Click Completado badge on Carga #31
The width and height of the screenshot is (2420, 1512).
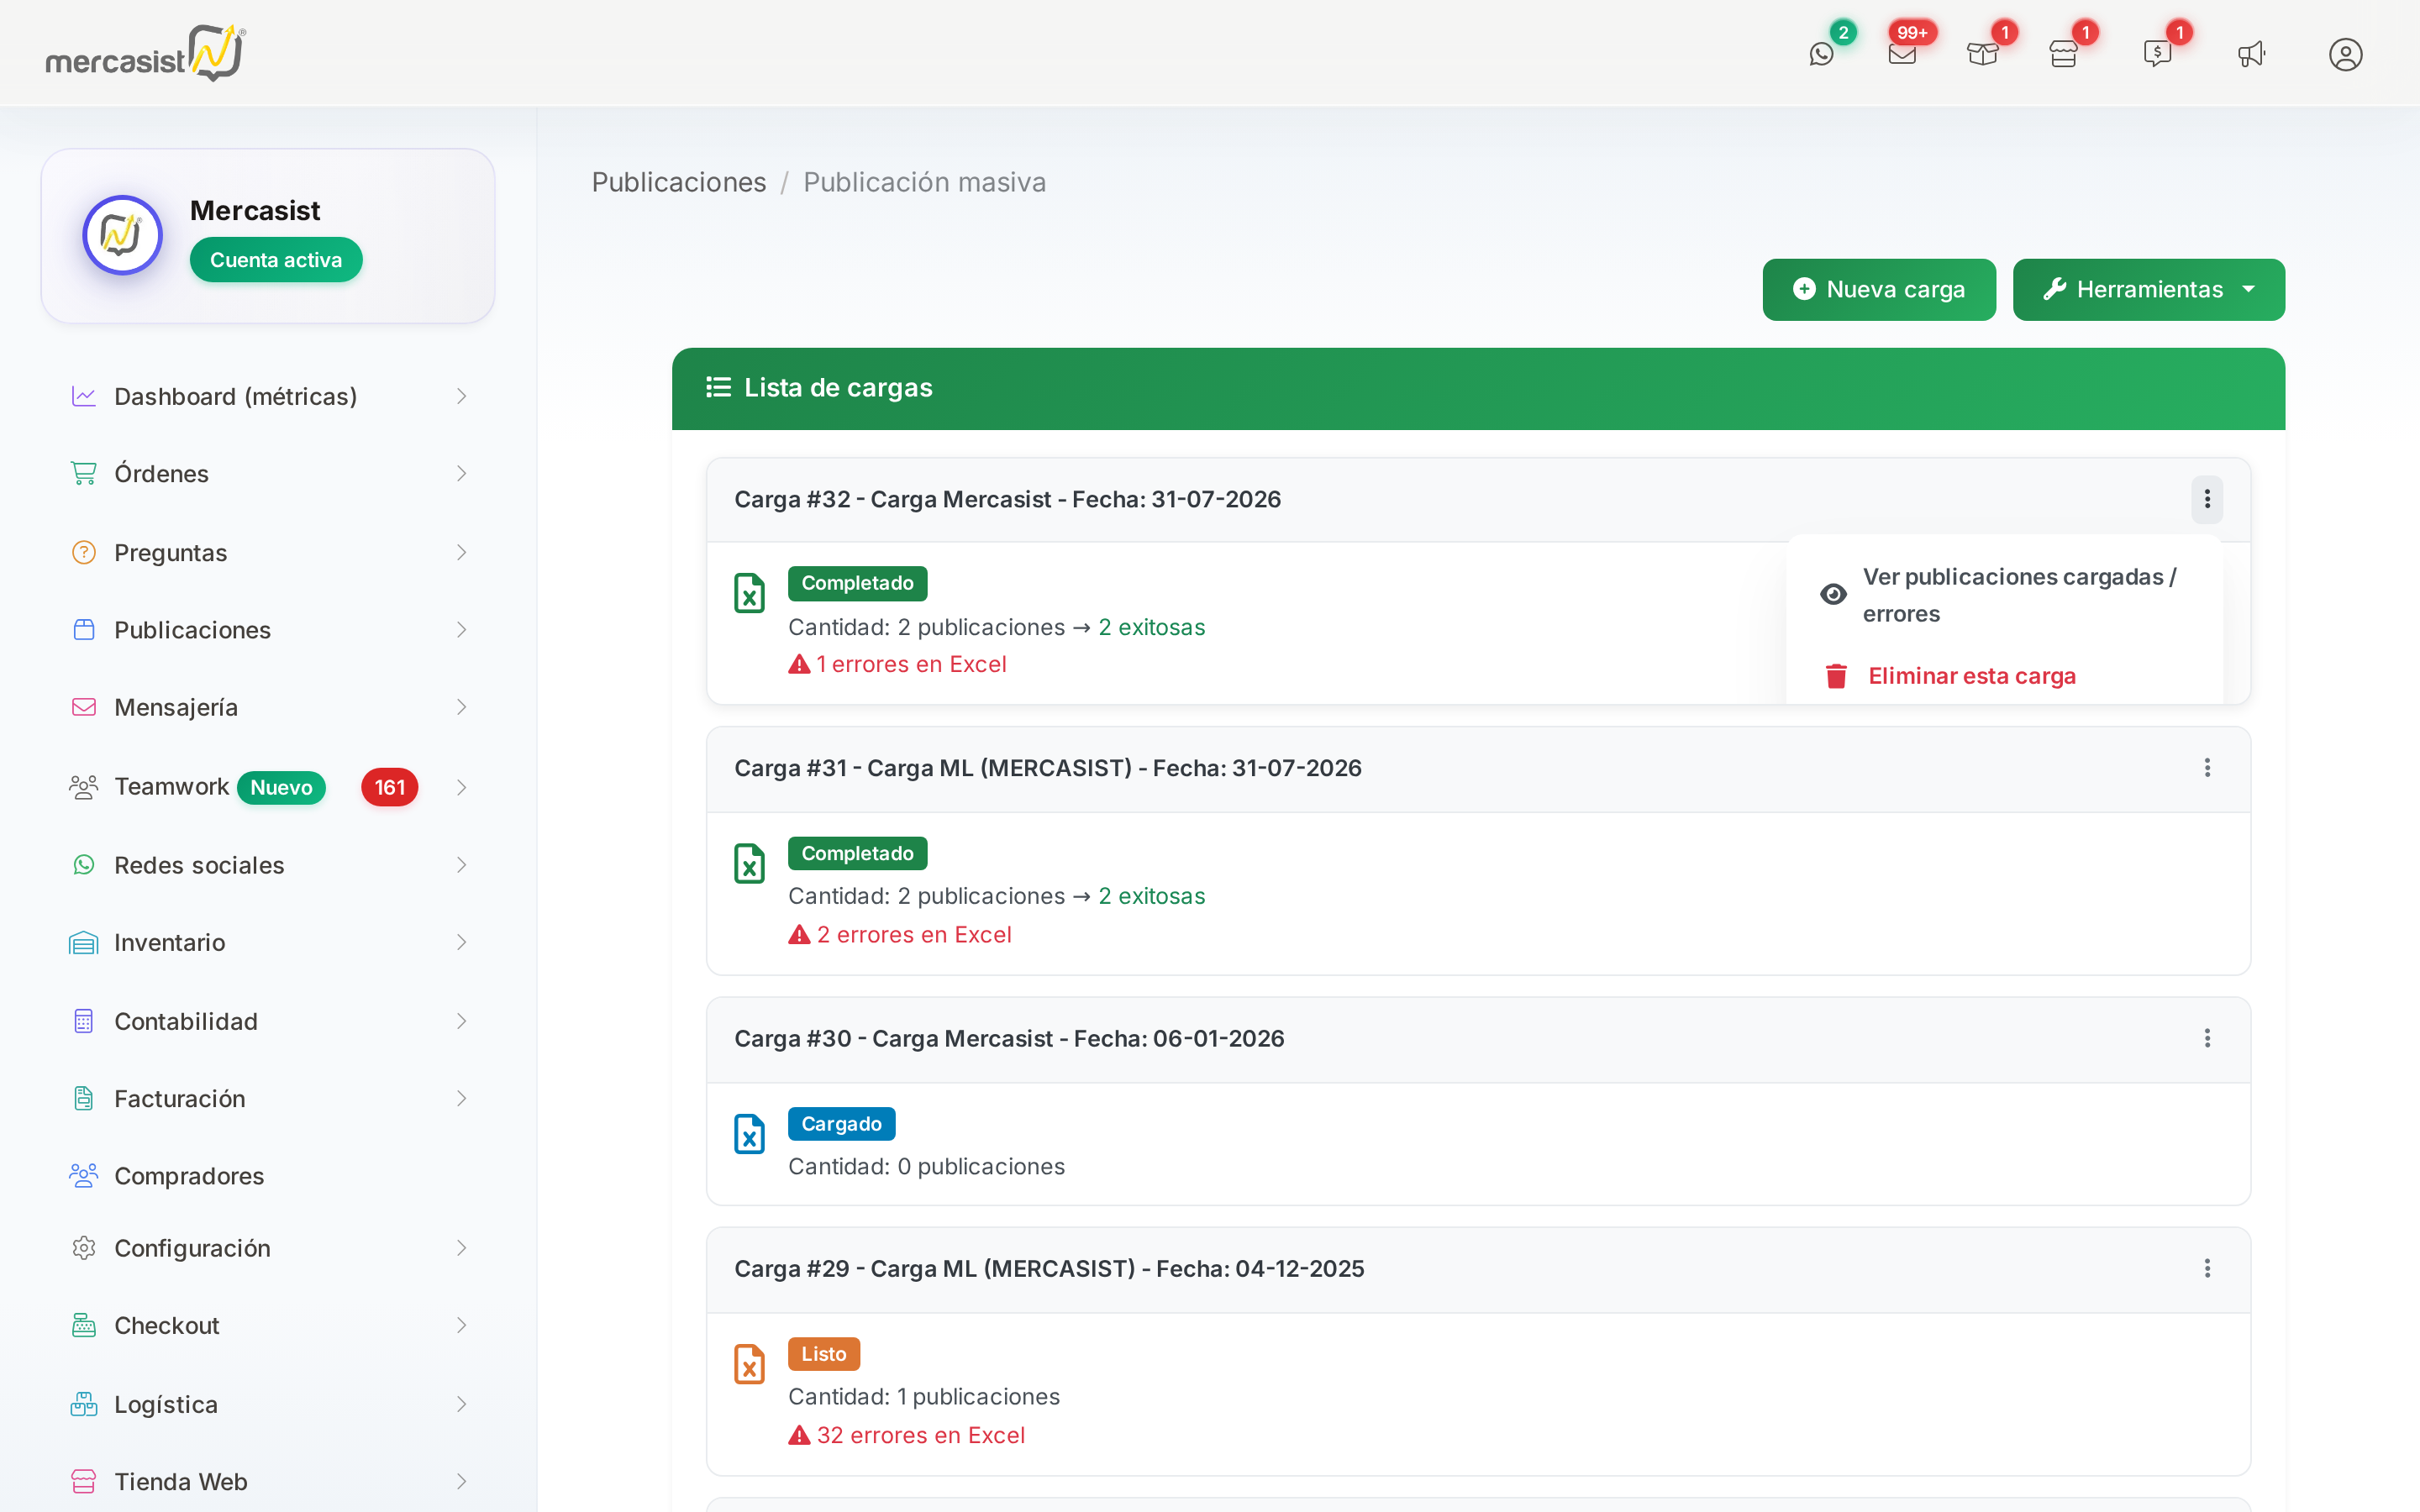(857, 853)
